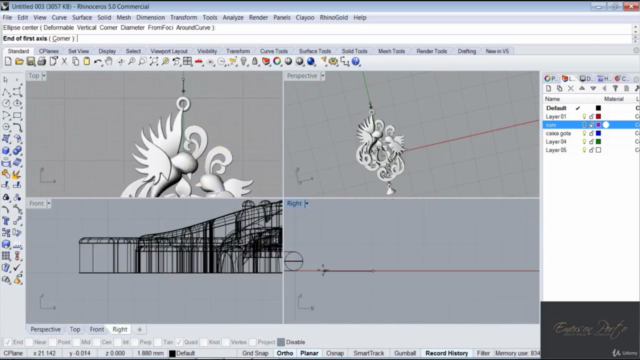The width and height of the screenshot is (640, 360).
Task: Toggle the lock icon of Layer 04
Action: coord(591,142)
